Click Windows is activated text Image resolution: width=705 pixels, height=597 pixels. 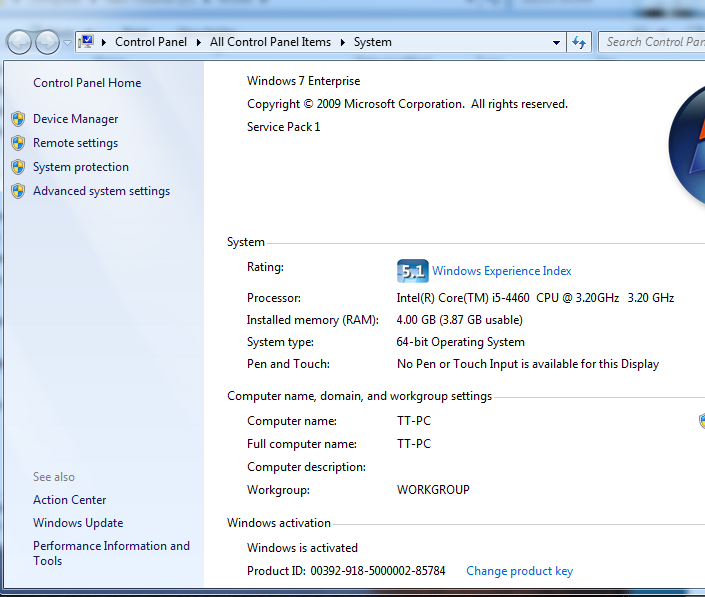point(303,548)
